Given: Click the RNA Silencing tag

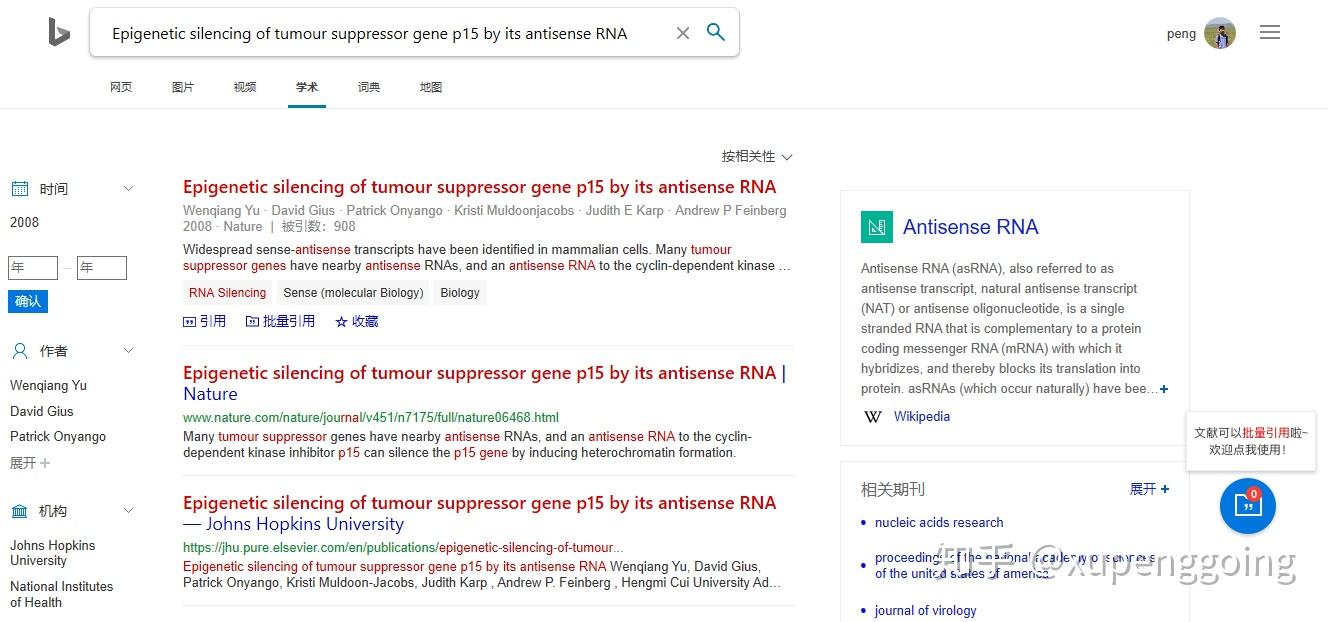Looking at the screenshot, I should click(x=228, y=293).
